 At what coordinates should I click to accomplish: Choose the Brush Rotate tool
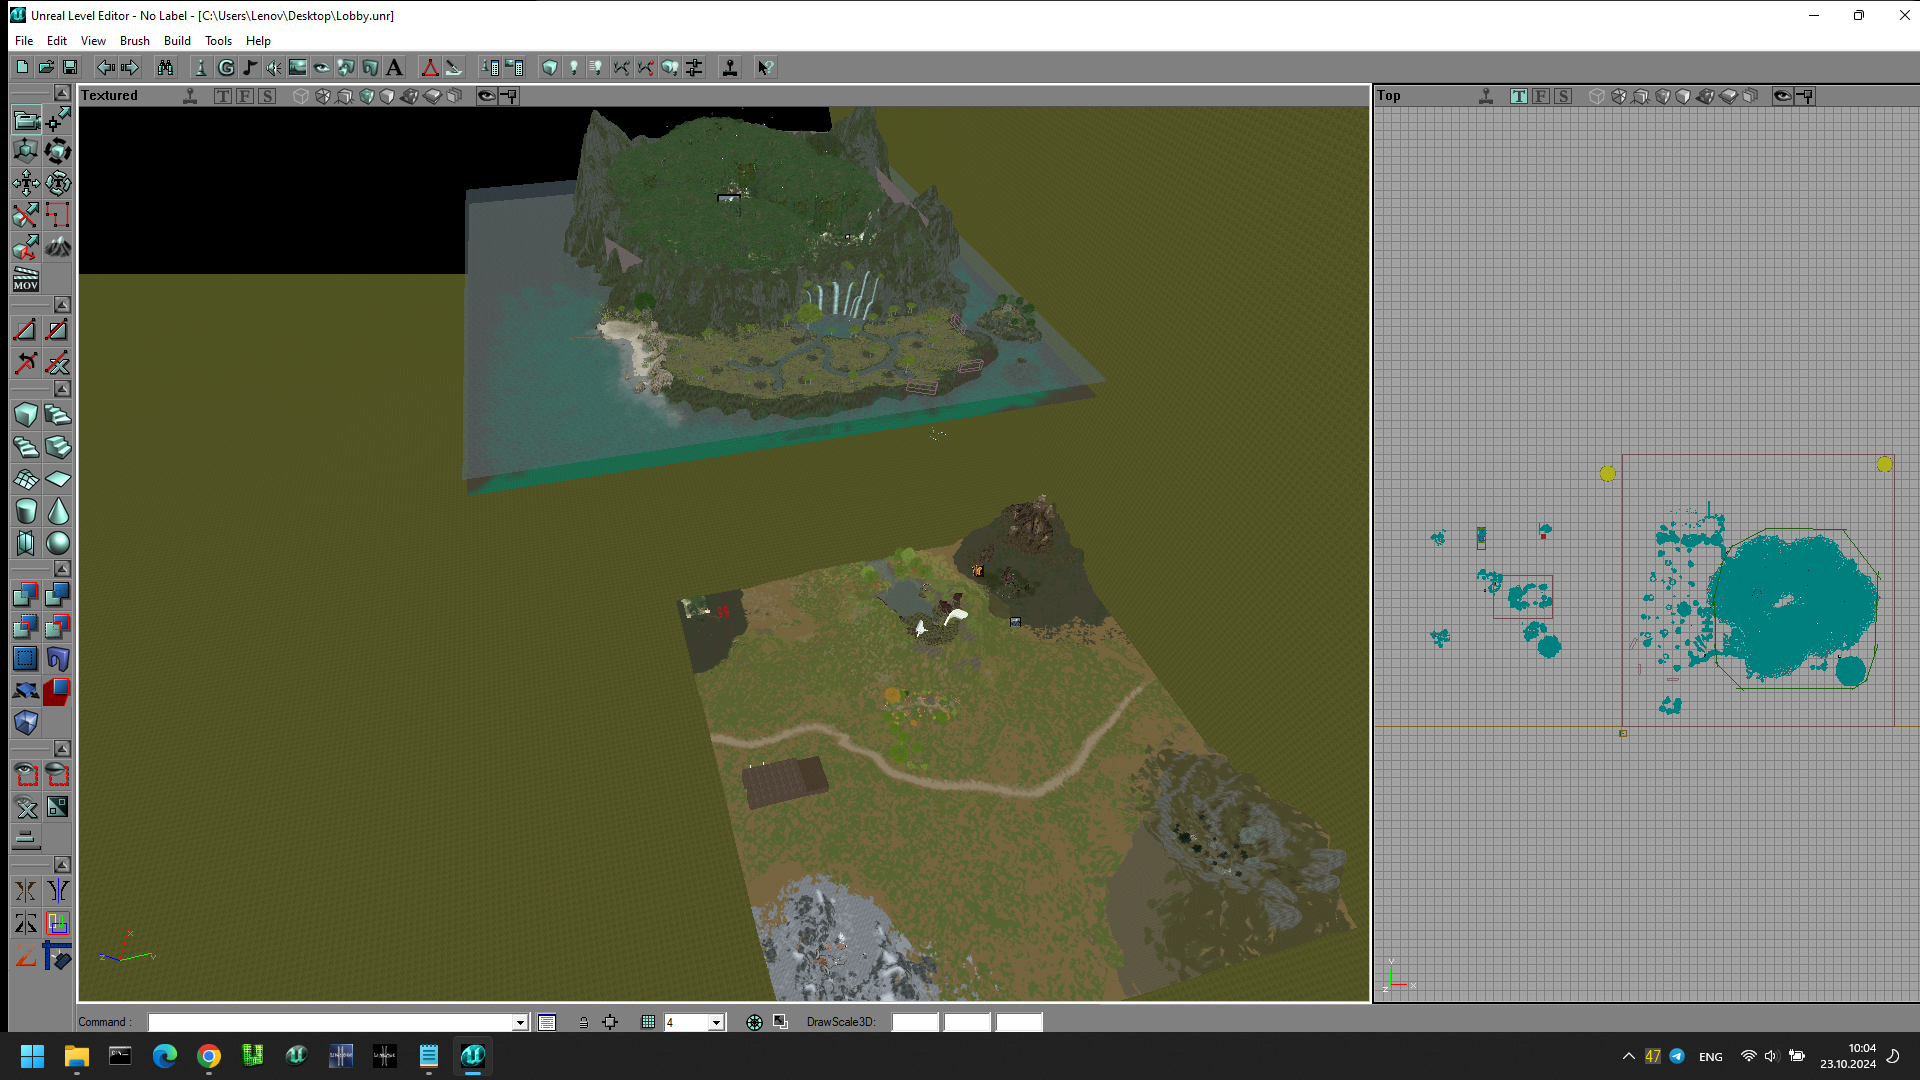coord(58,152)
